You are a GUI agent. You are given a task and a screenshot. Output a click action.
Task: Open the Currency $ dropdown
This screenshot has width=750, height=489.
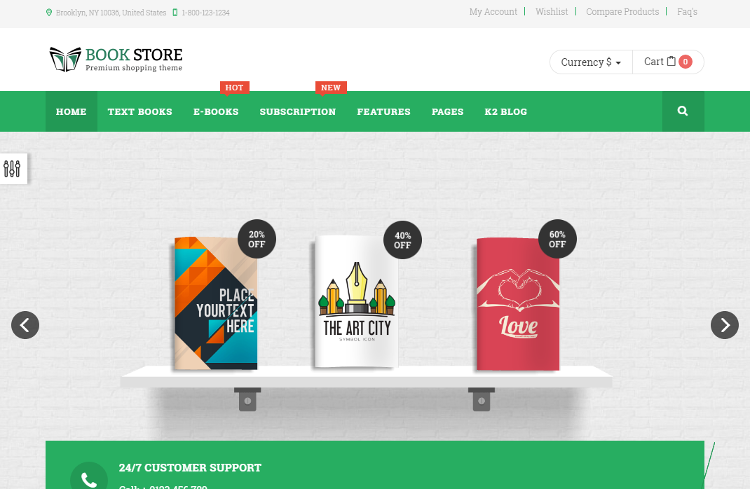[x=591, y=62]
